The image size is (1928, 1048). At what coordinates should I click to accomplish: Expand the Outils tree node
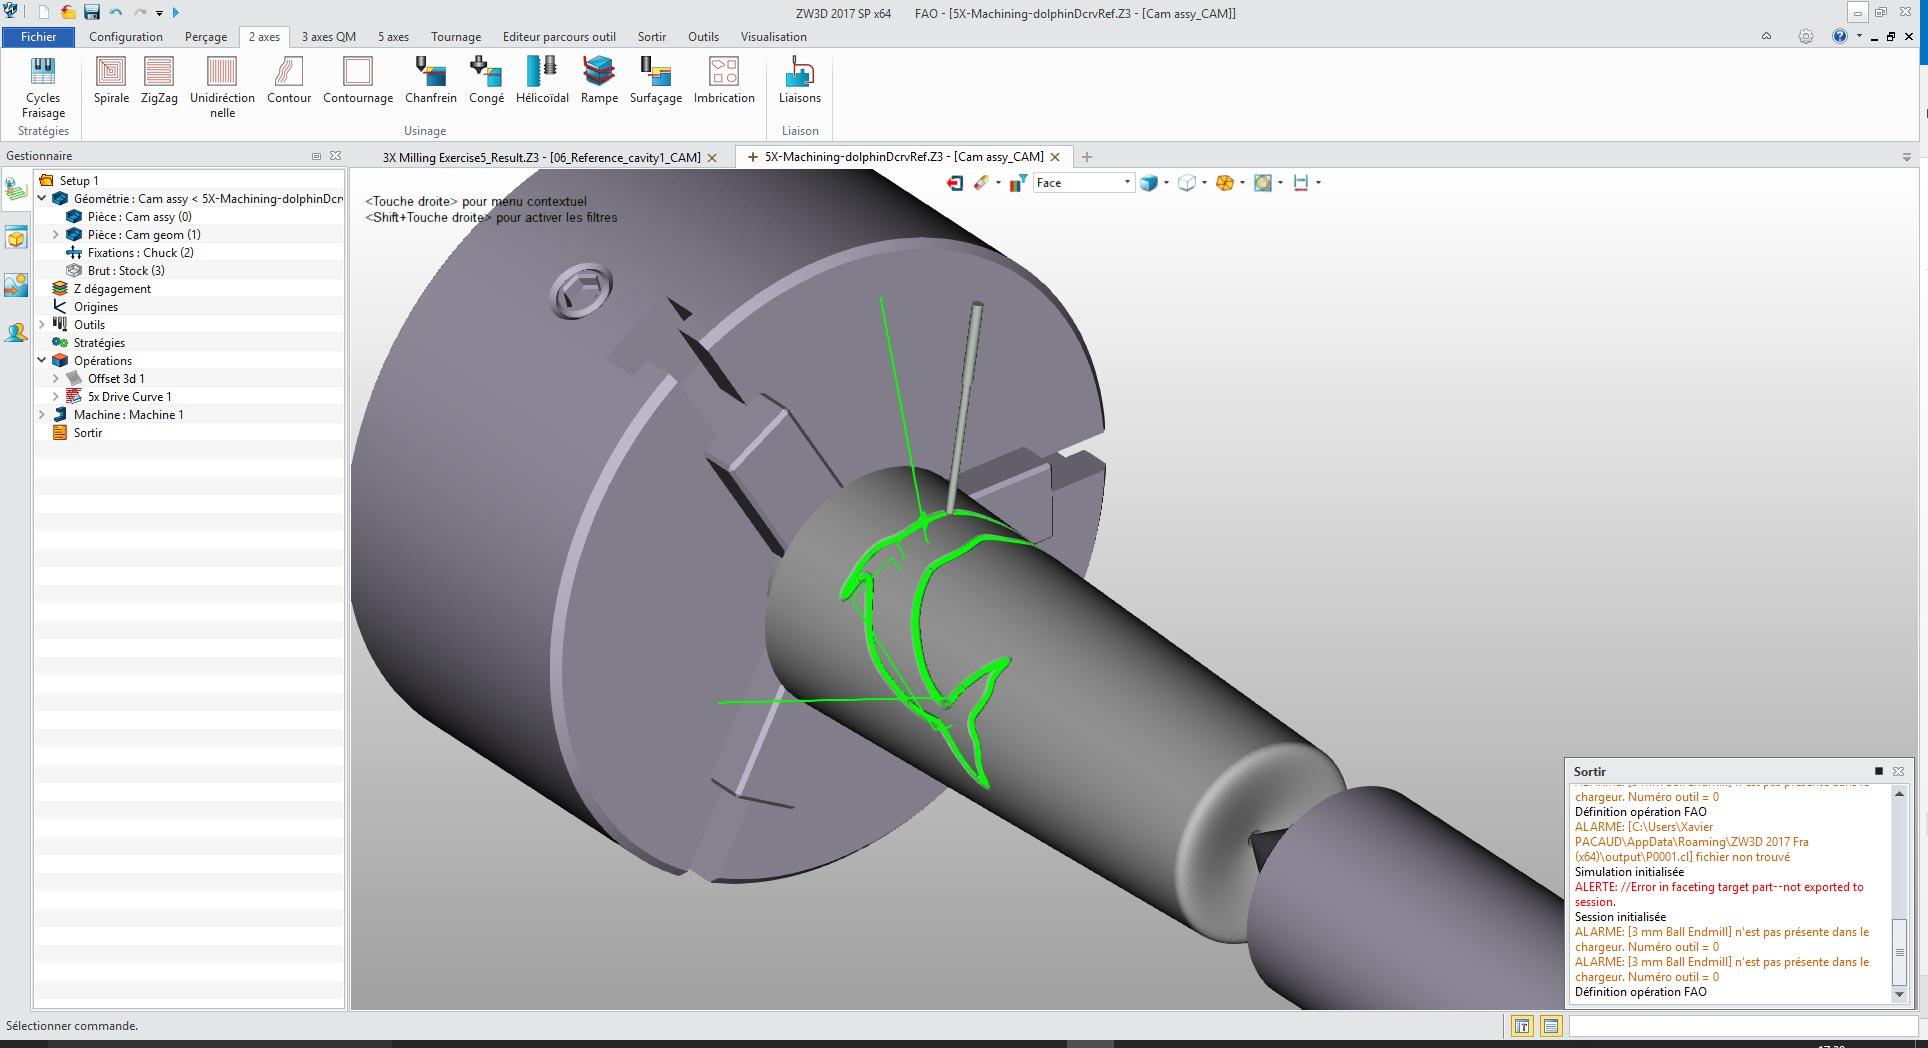pos(42,325)
